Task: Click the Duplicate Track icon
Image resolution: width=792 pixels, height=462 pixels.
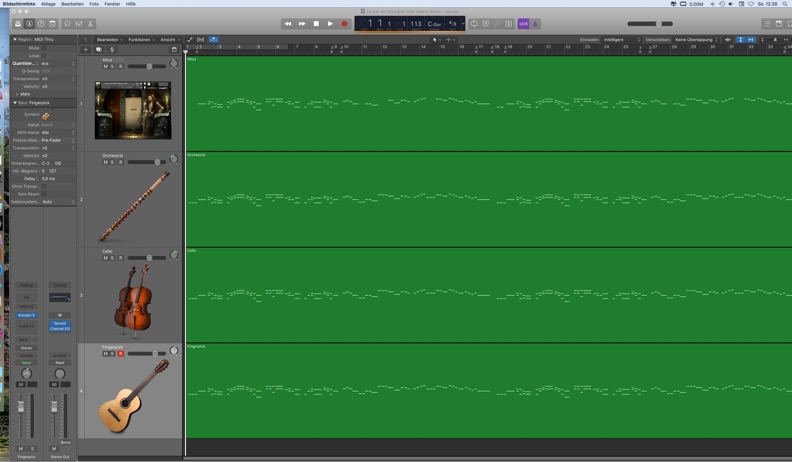Action: 98,49
